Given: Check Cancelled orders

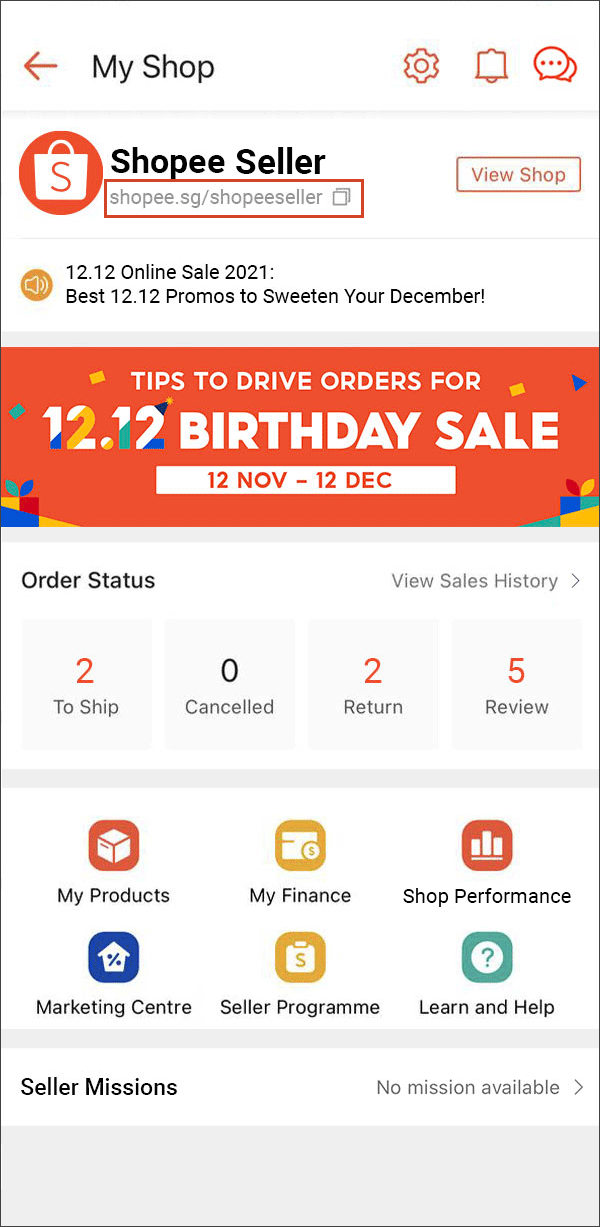Looking at the screenshot, I should (x=229, y=684).
